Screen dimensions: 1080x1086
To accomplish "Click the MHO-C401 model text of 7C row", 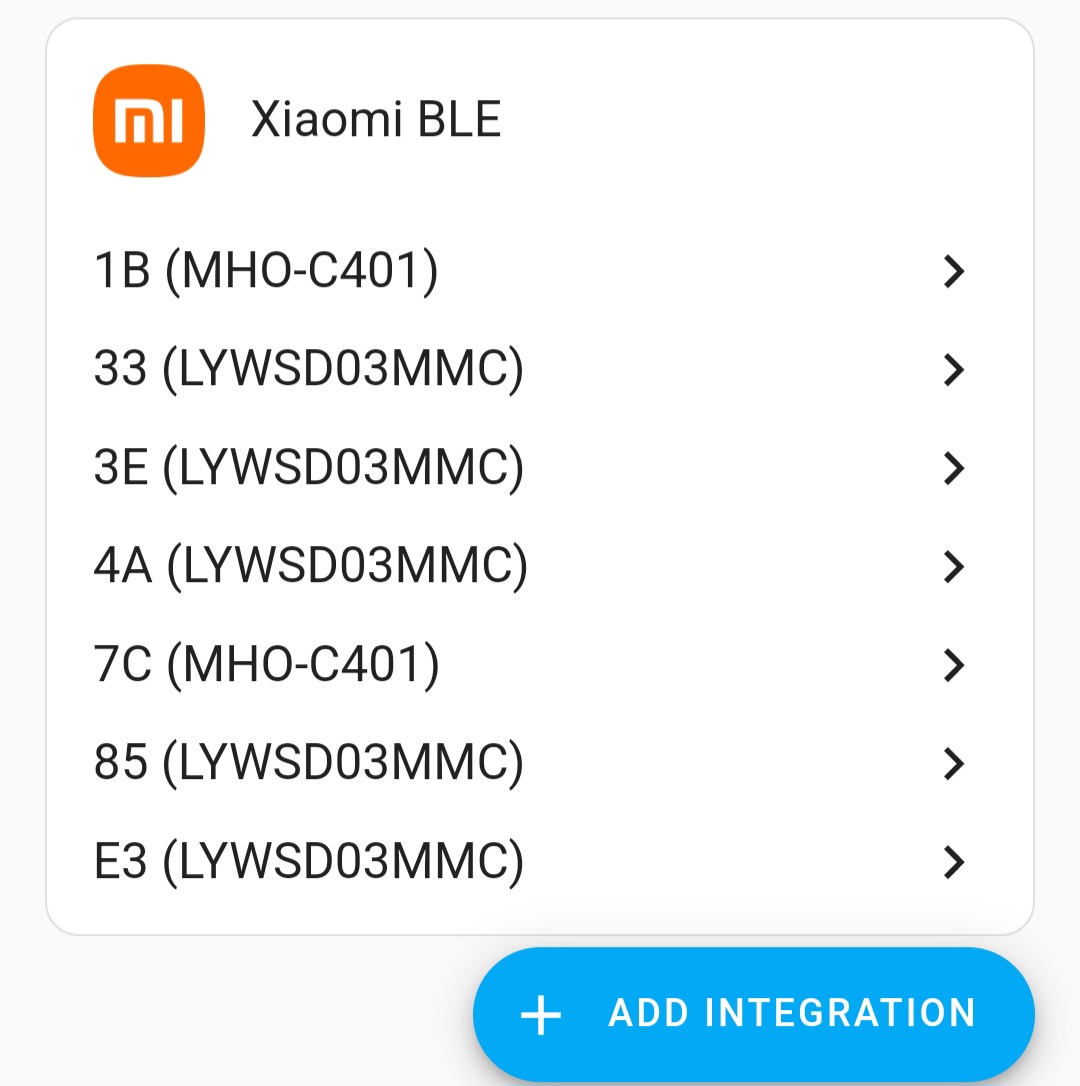I will tap(303, 665).
